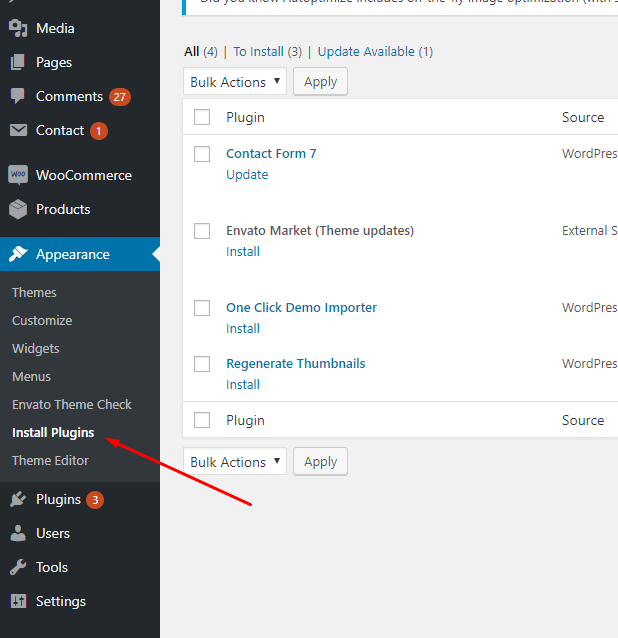The image size is (618, 638).
Task: Show All plugins filter
Action: tap(192, 52)
